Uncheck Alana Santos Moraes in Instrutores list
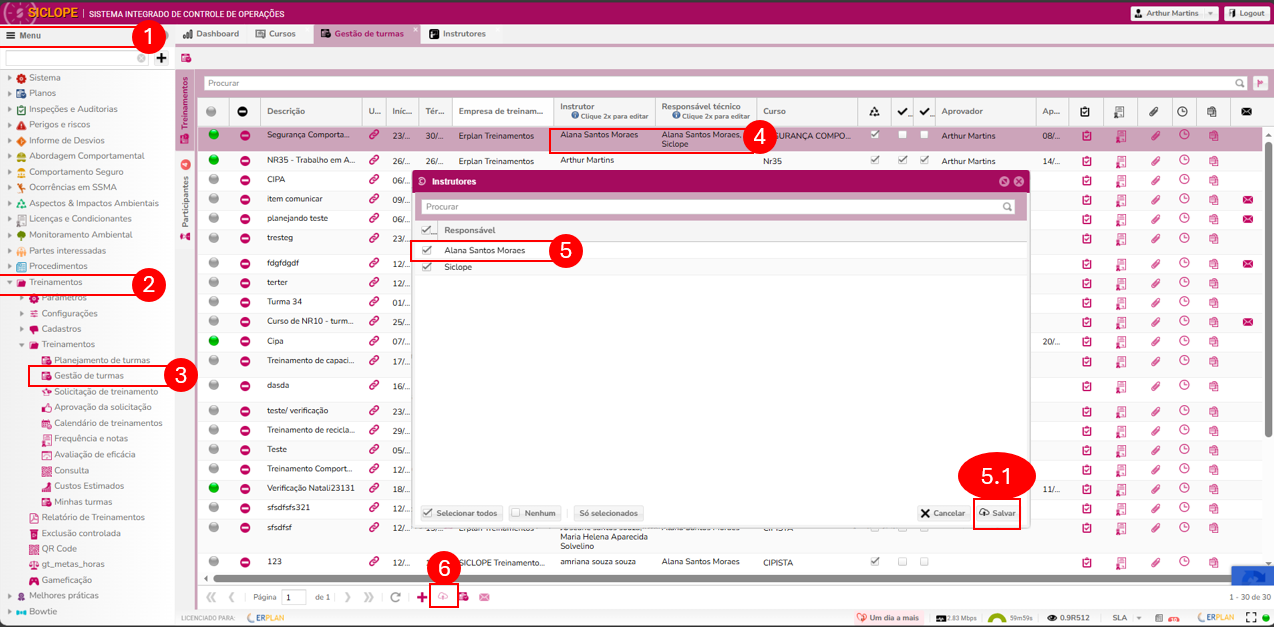The height and width of the screenshot is (627, 1274). 428,250
